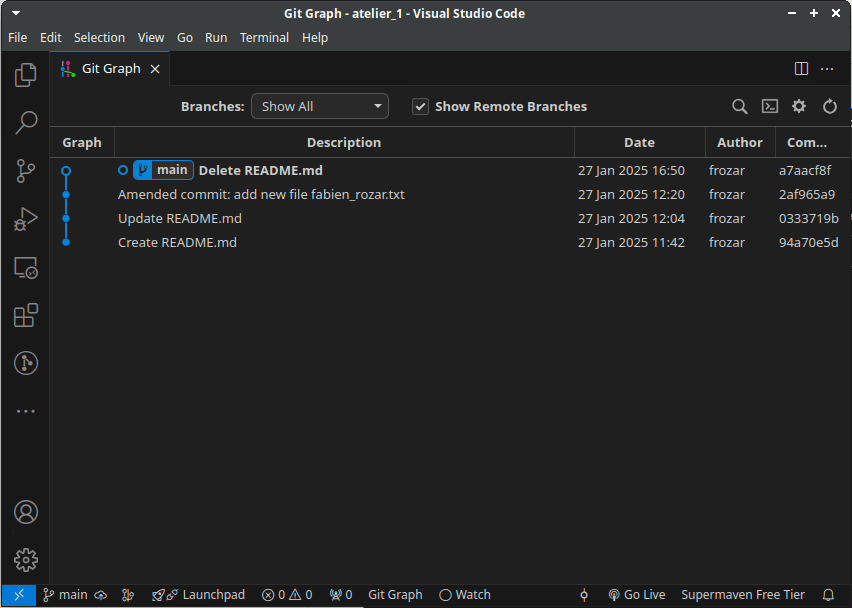
Task: Click the main branch label on commit
Action: coord(164,170)
